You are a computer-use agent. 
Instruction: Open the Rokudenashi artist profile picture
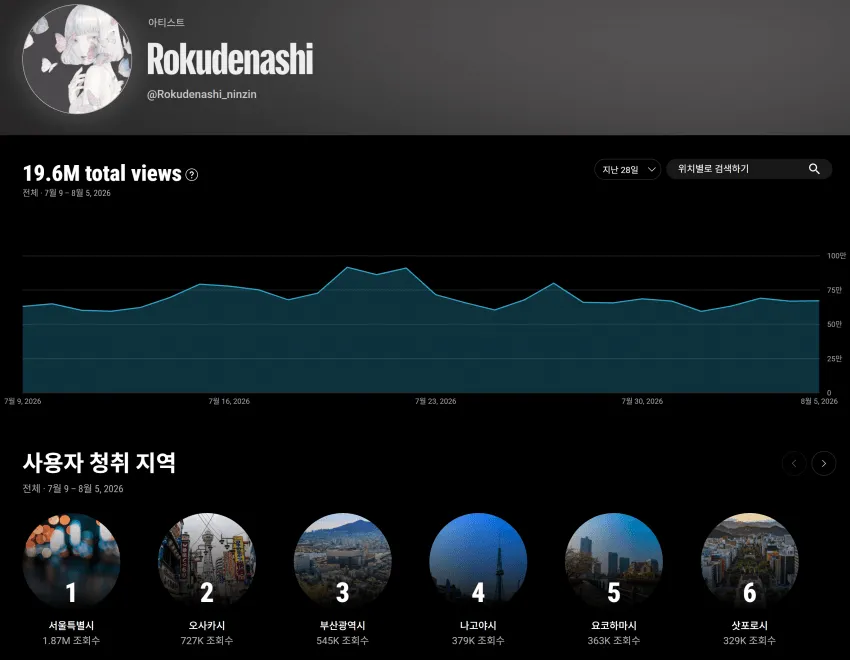76,59
